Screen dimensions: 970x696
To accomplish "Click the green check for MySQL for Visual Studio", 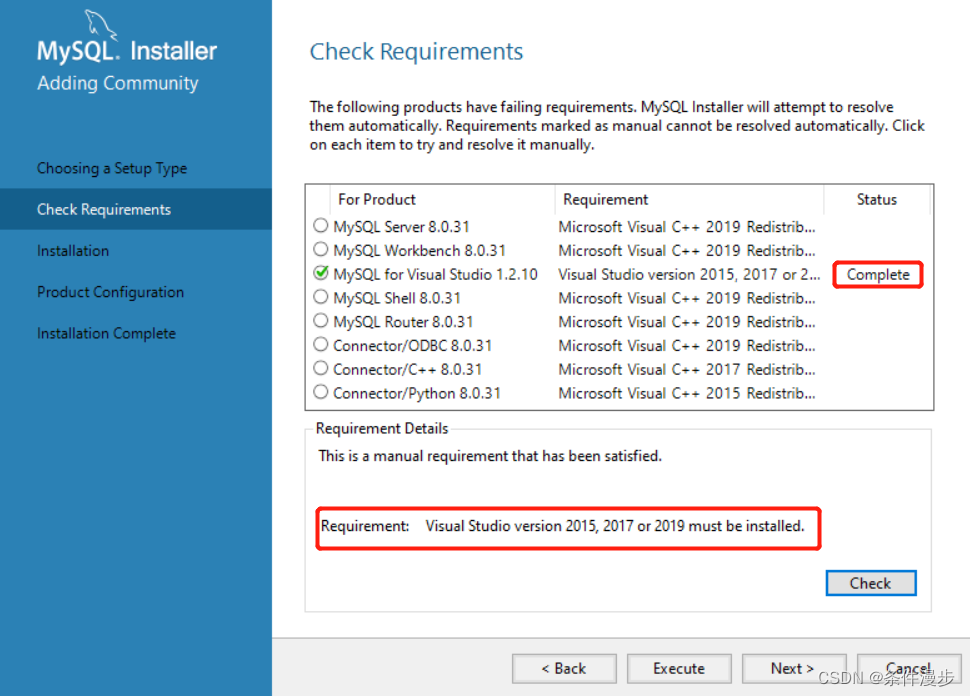I will 320,273.
